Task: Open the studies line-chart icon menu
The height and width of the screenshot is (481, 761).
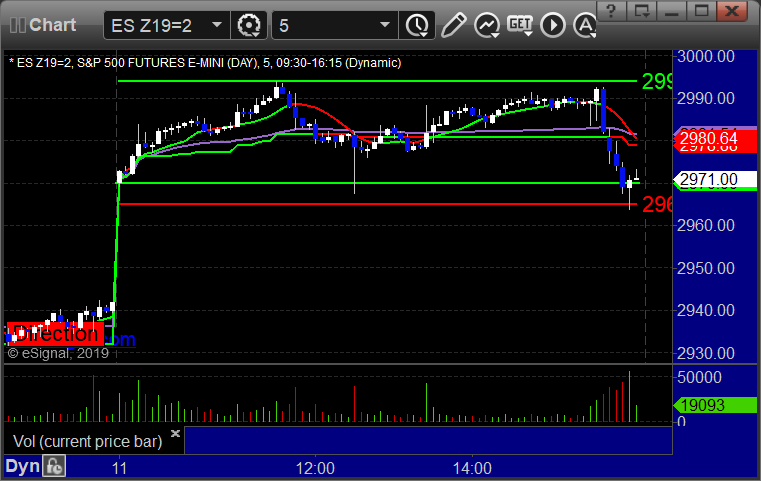Action: tap(487, 25)
